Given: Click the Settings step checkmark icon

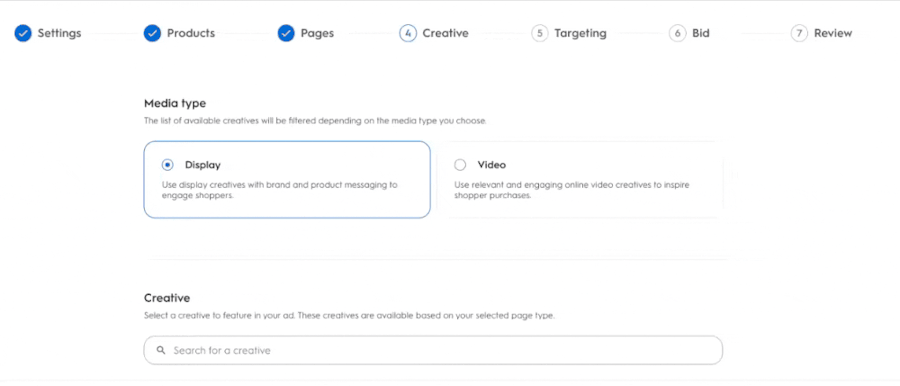Looking at the screenshot, I should 23,33.
